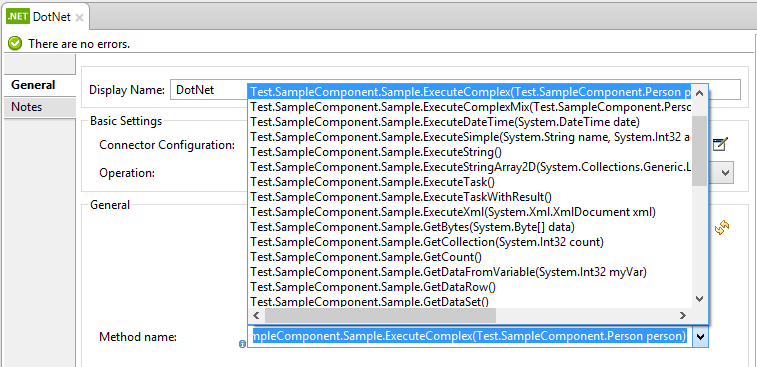This screenshot has width=757, height=367.
Task: Click the edit connector configuration icon
Action: tap(720, 144)
